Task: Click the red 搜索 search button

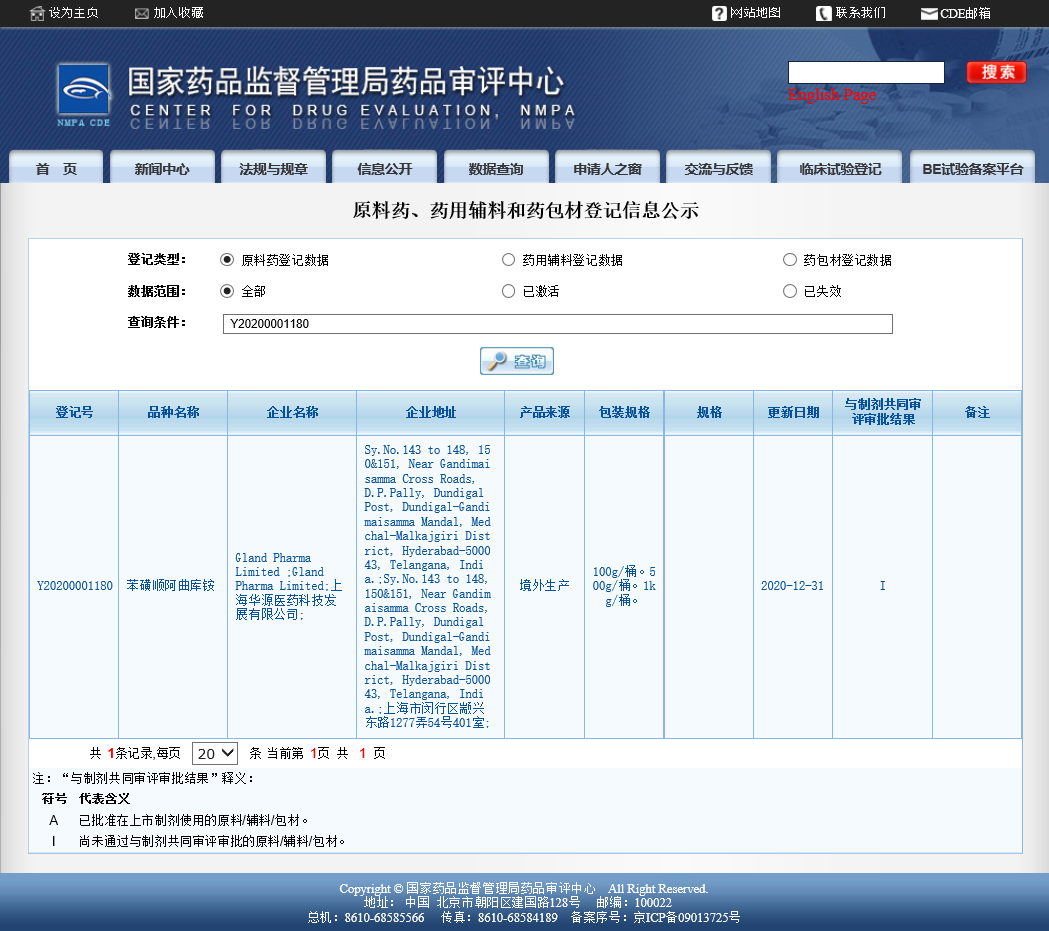Action: point(995,72)
